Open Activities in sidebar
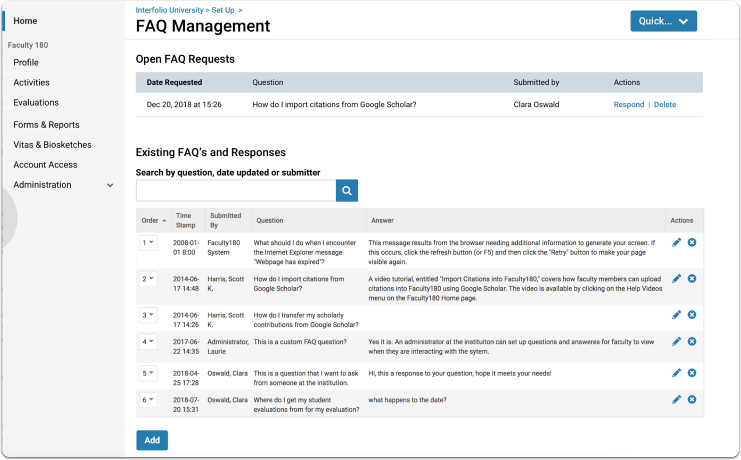Image resolution: width=741 pixels, height=460 pixels. click(31, 82)
